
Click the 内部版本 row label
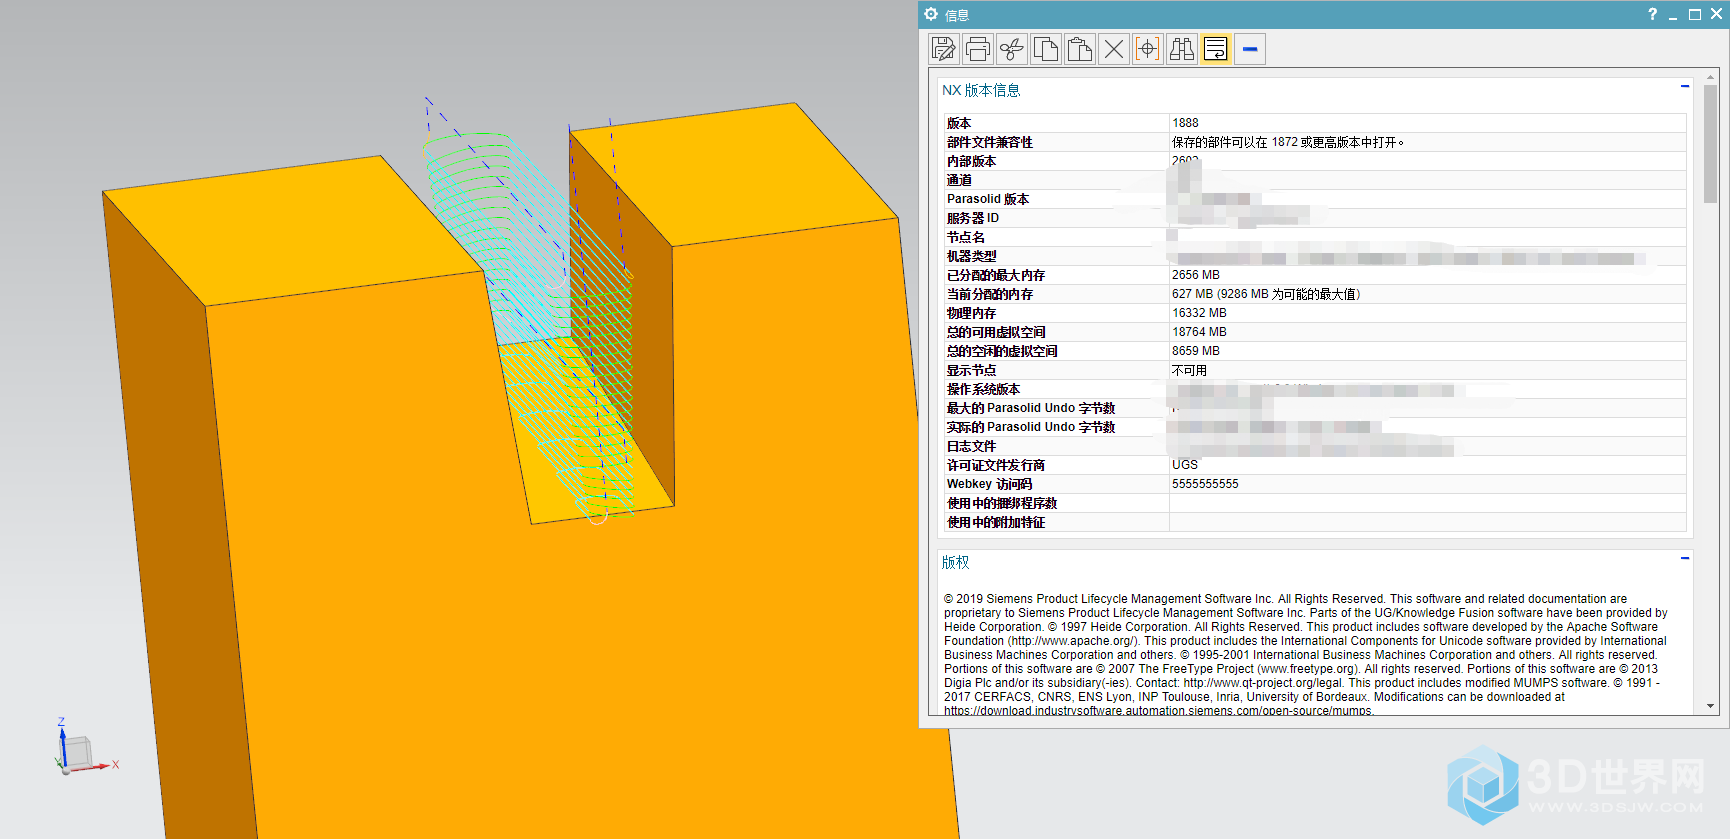(971, 161)
